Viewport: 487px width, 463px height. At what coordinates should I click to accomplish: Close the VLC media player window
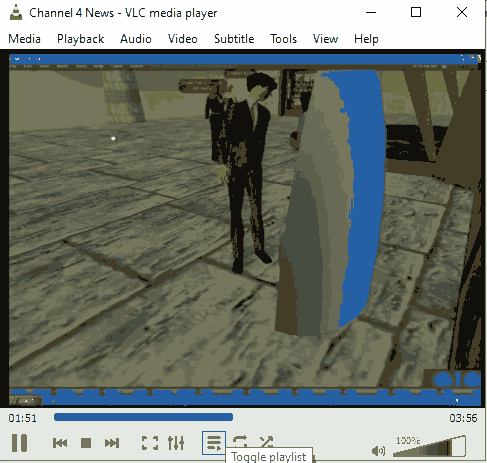tap(462, 13)
